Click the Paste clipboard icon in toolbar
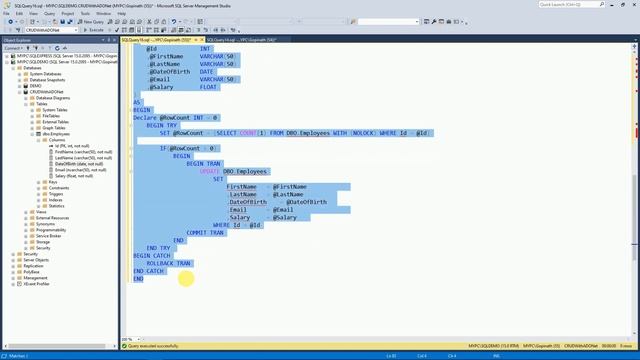Image resolution: width=640 pixels, height=360 pixels. (x=164, y=22)
